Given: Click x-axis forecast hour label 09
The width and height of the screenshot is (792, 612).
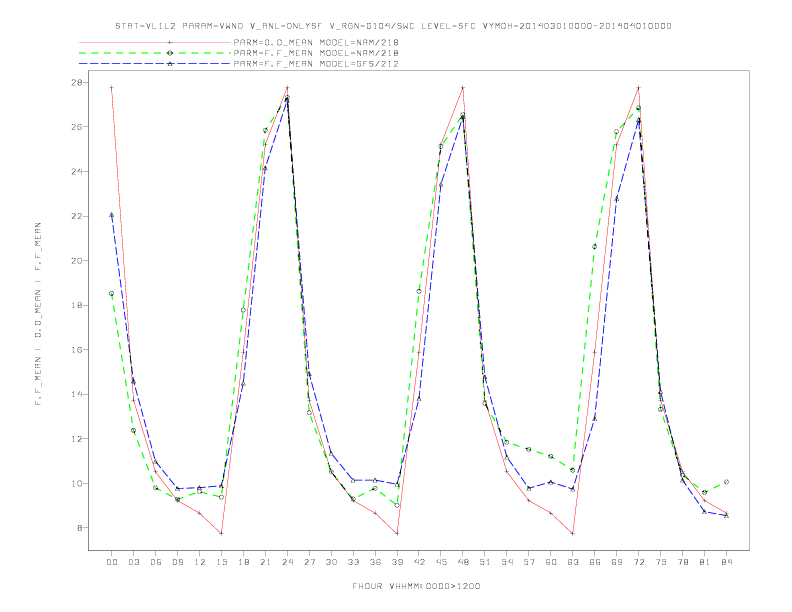Looking at the screenshot, I should pyautogui.click(x=177, y=562).
